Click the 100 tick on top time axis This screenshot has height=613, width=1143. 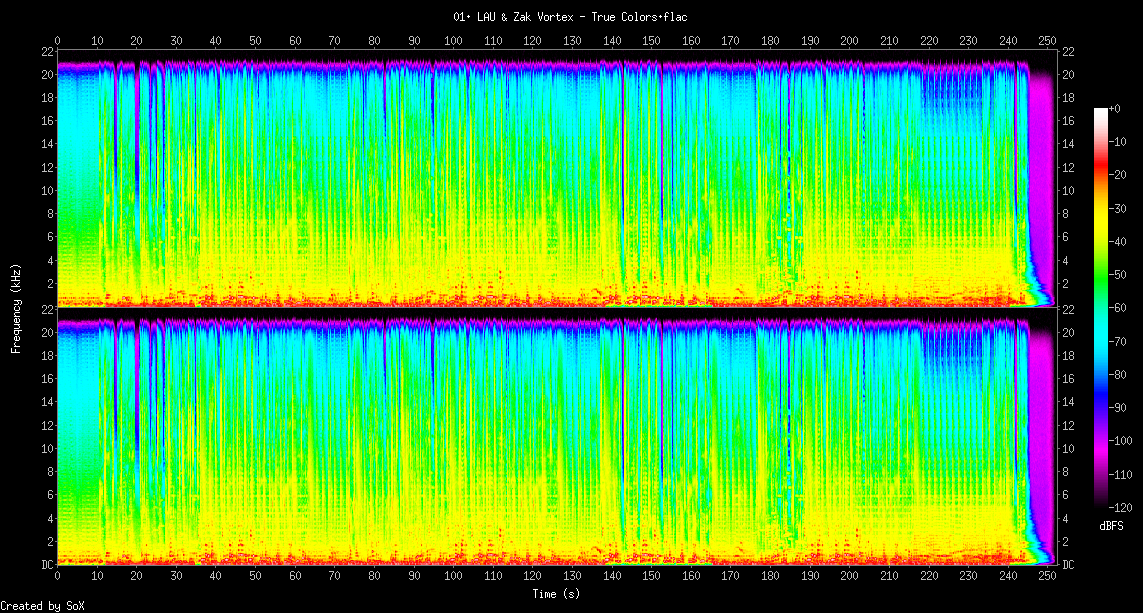point(453,40)
